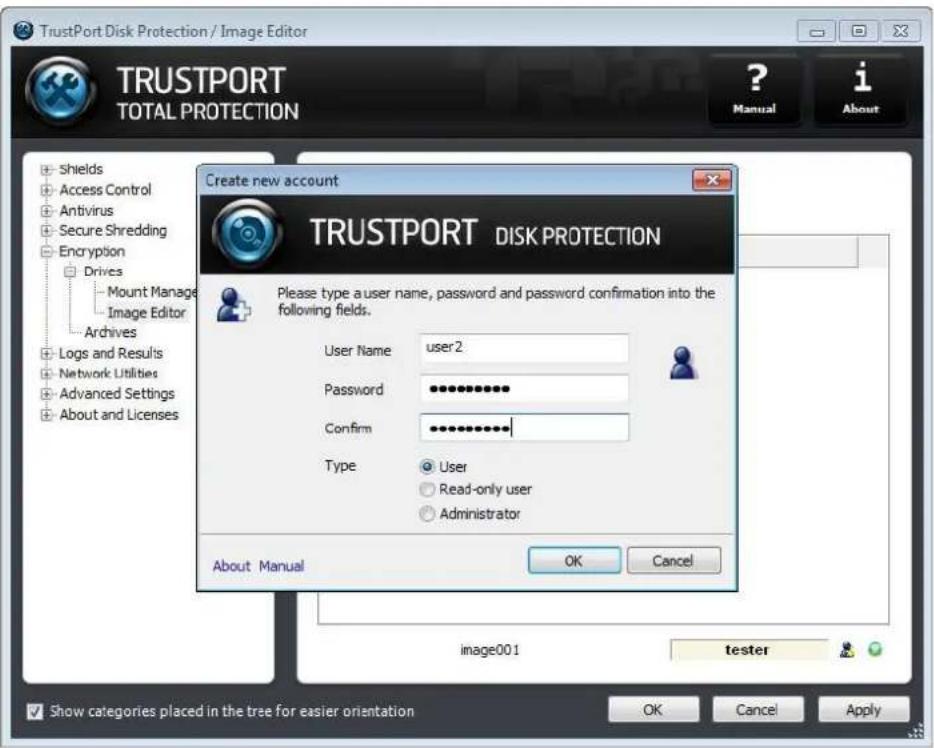This screenshot has width=934, height=748.
Task: Click the user account icon next to tester
Action: coord(846,650)
